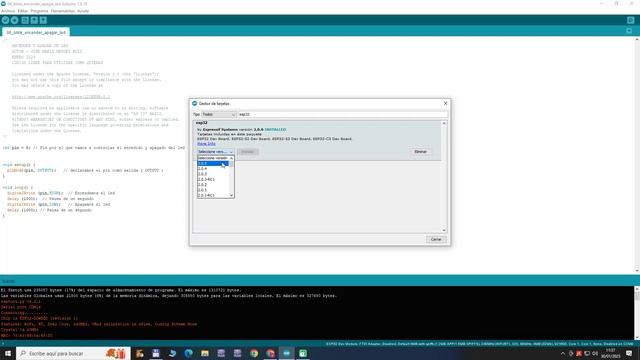Click the console scroll-up arrow
This screenshot has width=640, height=360.
(x=637, y=289)
